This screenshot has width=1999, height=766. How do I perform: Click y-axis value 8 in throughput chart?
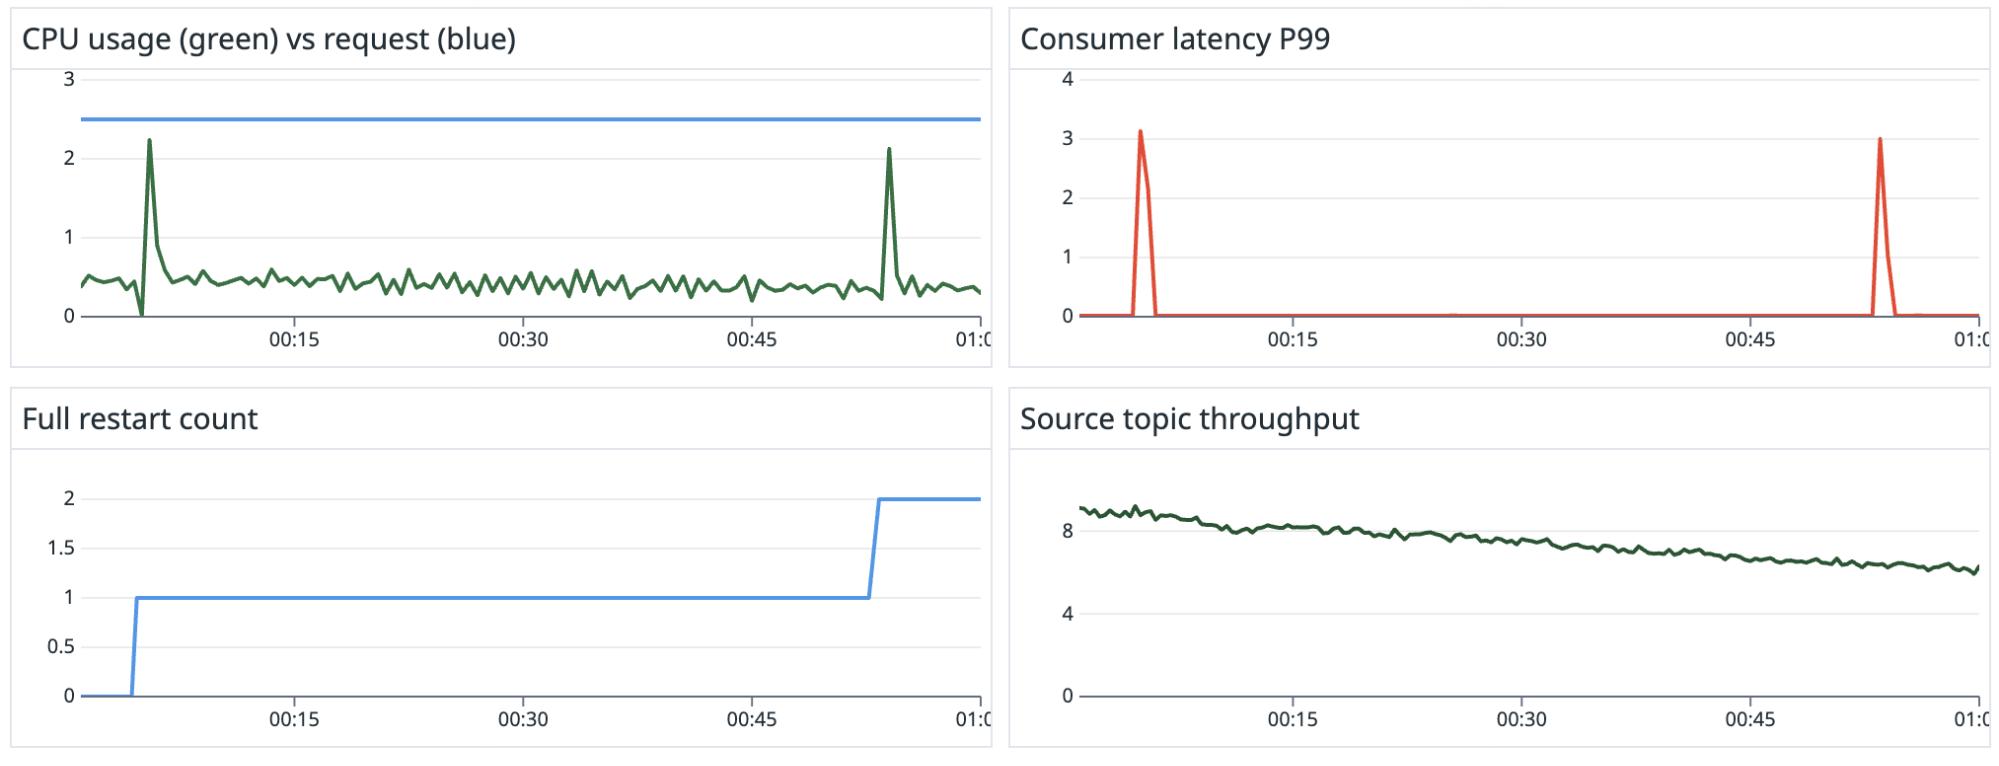pos(1067,531)
